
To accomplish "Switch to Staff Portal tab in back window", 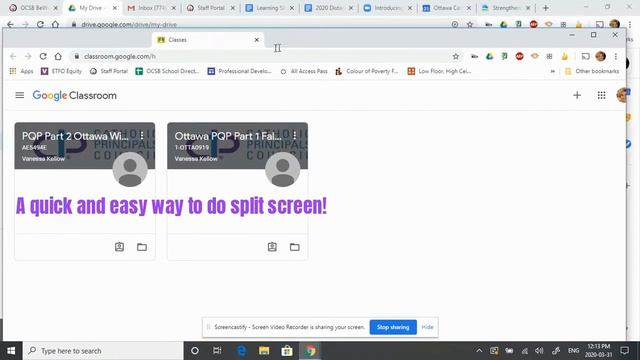I will click(x=211, y=8).
